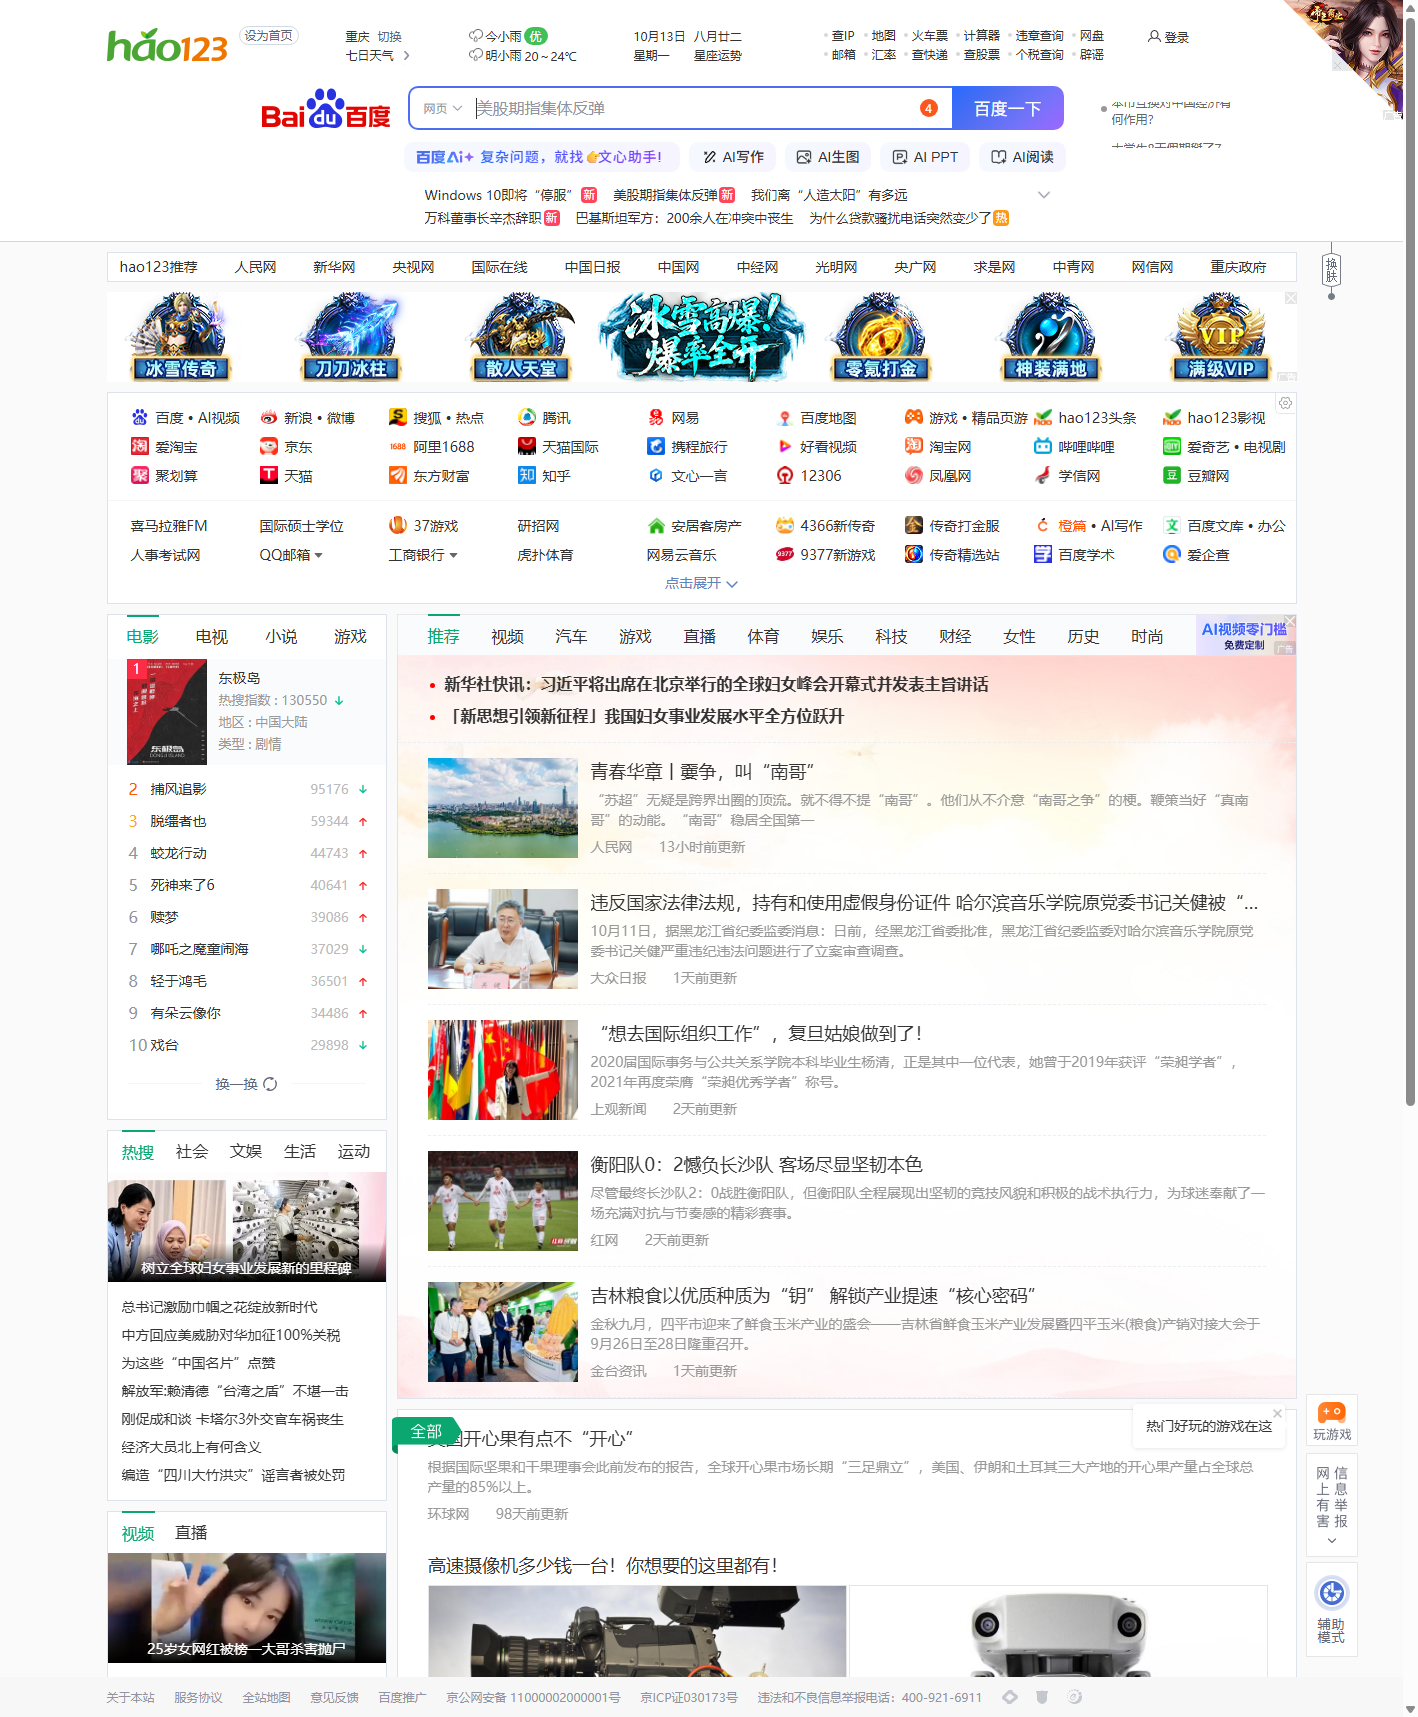
Task: Open the 玩游戏 gamepad icon
Action: pos(1331,1412)
